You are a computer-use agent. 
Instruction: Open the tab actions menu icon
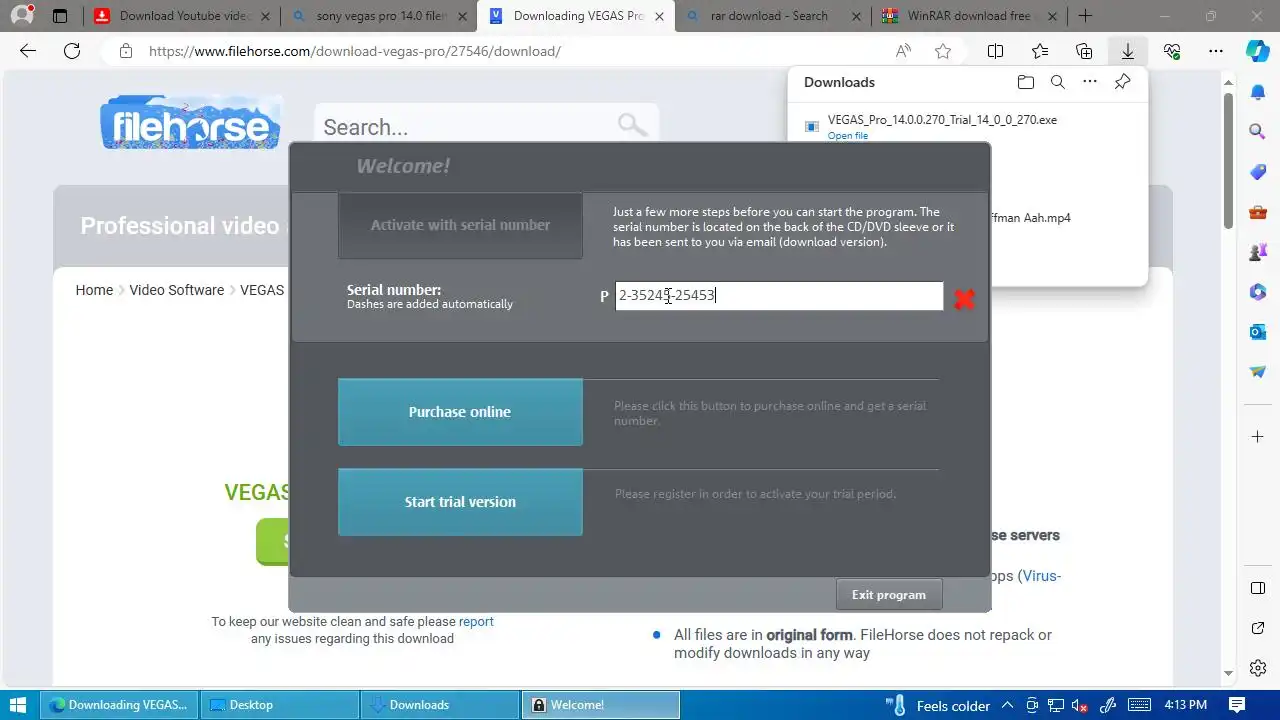coord(60,16)
